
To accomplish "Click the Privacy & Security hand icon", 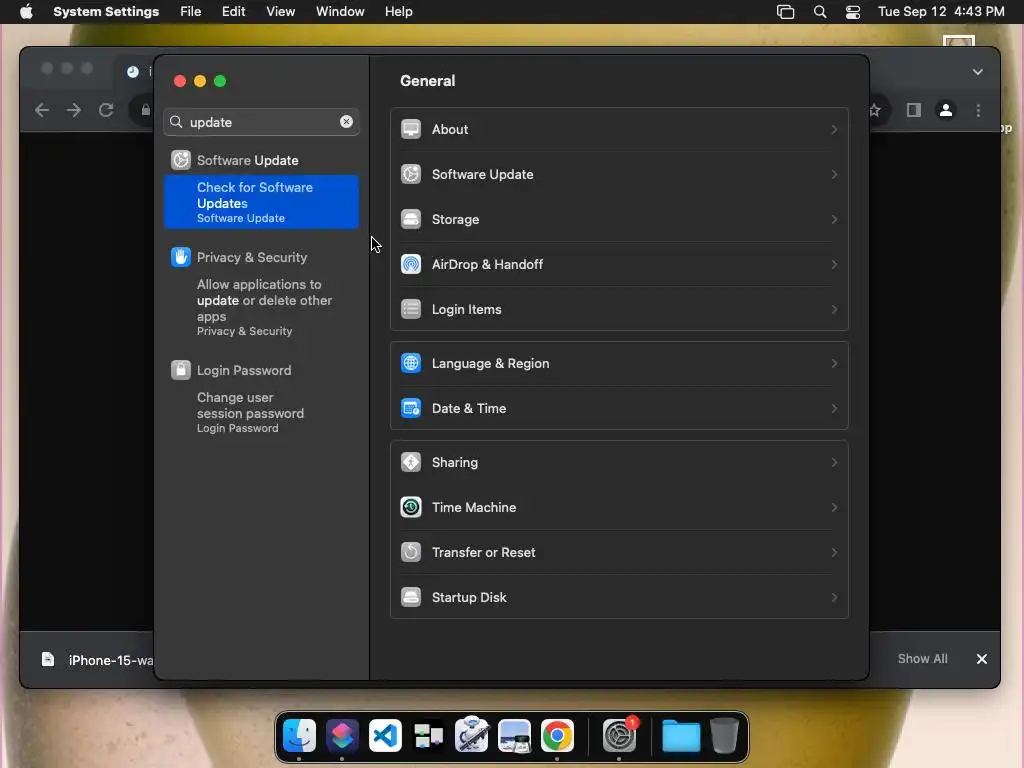I will point(181,257).
